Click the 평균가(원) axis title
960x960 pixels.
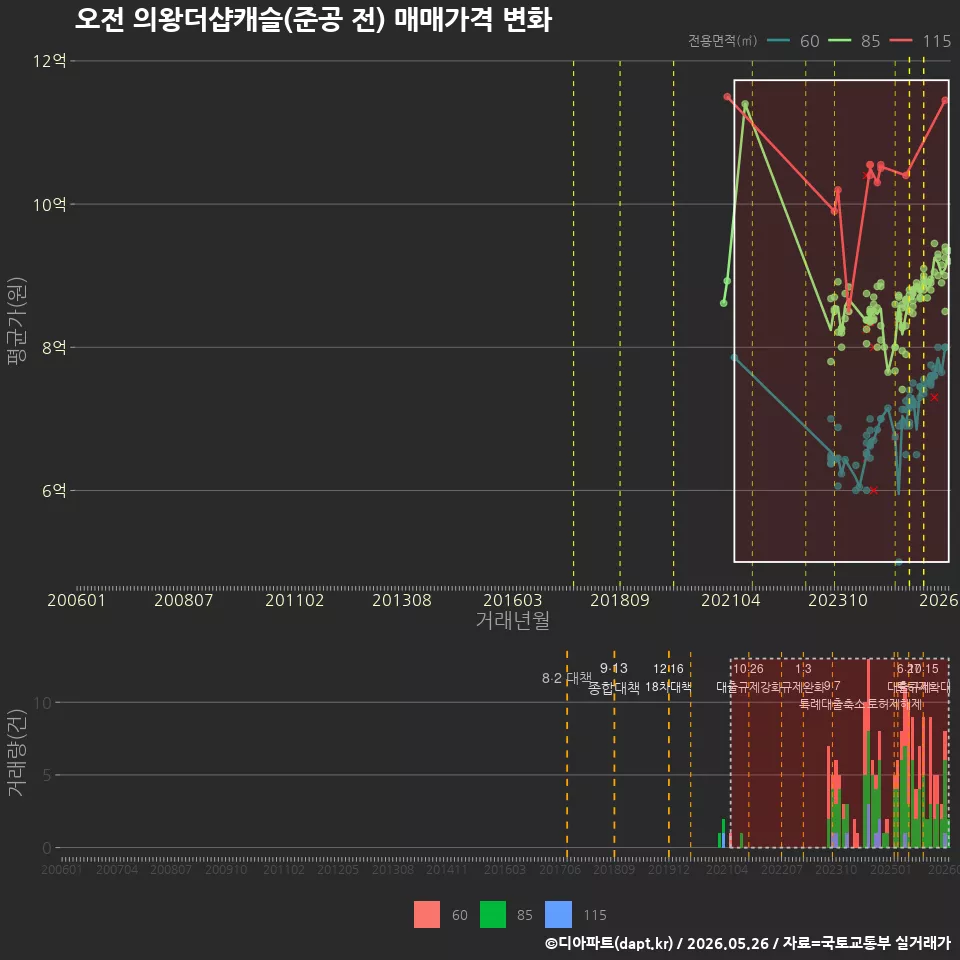click(17, 321)
